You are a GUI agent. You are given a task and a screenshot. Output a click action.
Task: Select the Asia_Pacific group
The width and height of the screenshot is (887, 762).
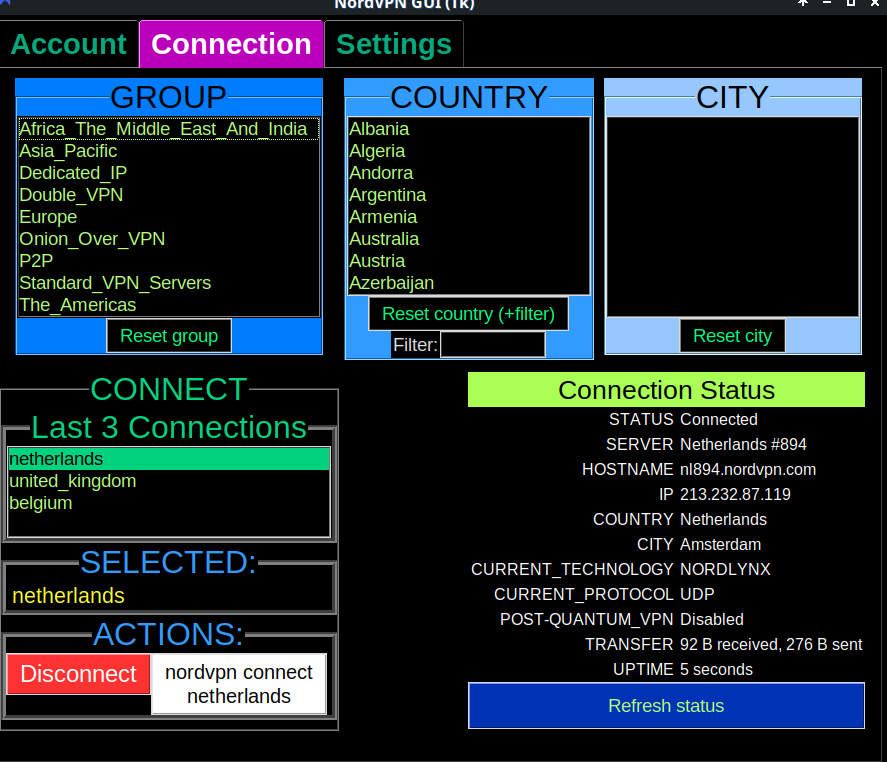click(x=169, y=151)
